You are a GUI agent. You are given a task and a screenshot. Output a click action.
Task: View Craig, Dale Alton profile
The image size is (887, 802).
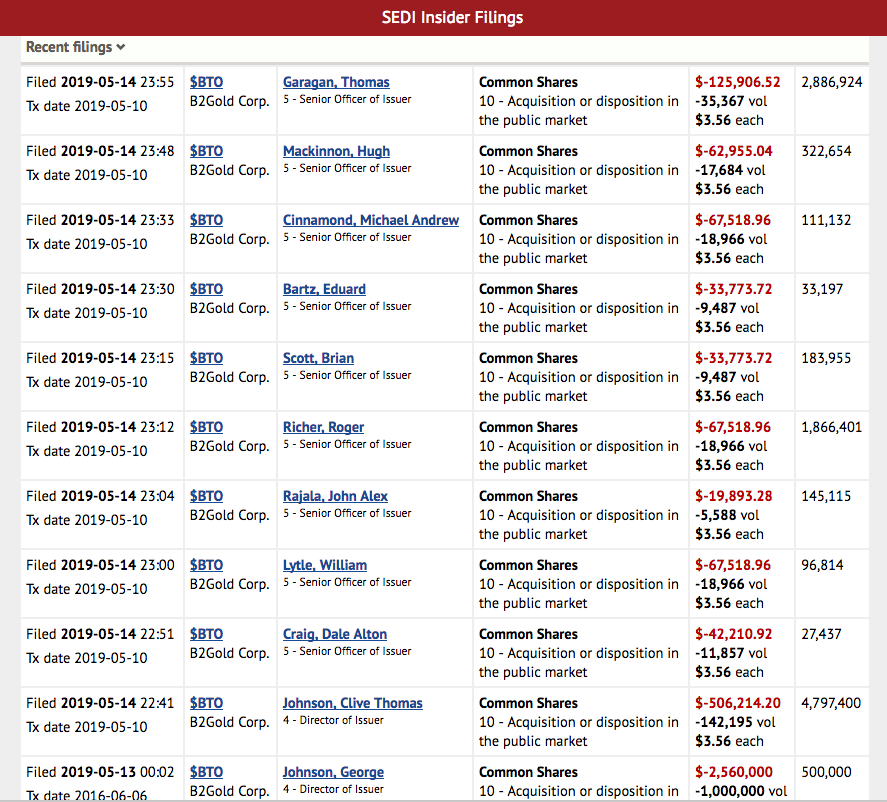(x=334, y=634)
